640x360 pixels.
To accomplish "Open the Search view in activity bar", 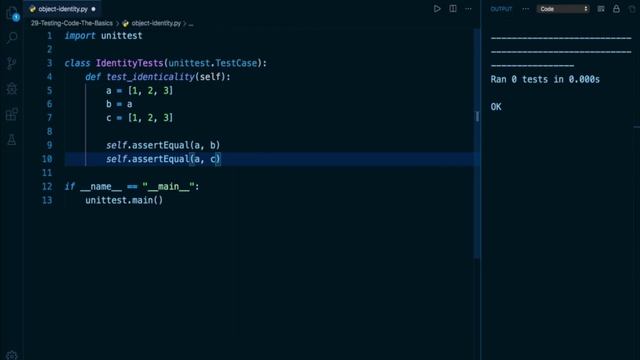I will (x=12, y=38).
